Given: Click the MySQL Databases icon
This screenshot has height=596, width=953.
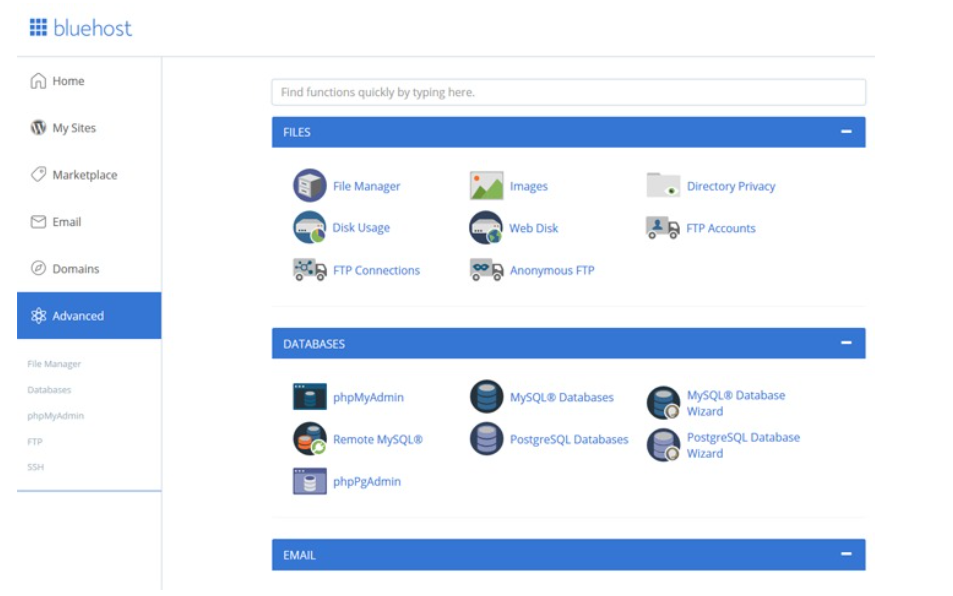Looking at the screenshot, I should click(486, 397).
